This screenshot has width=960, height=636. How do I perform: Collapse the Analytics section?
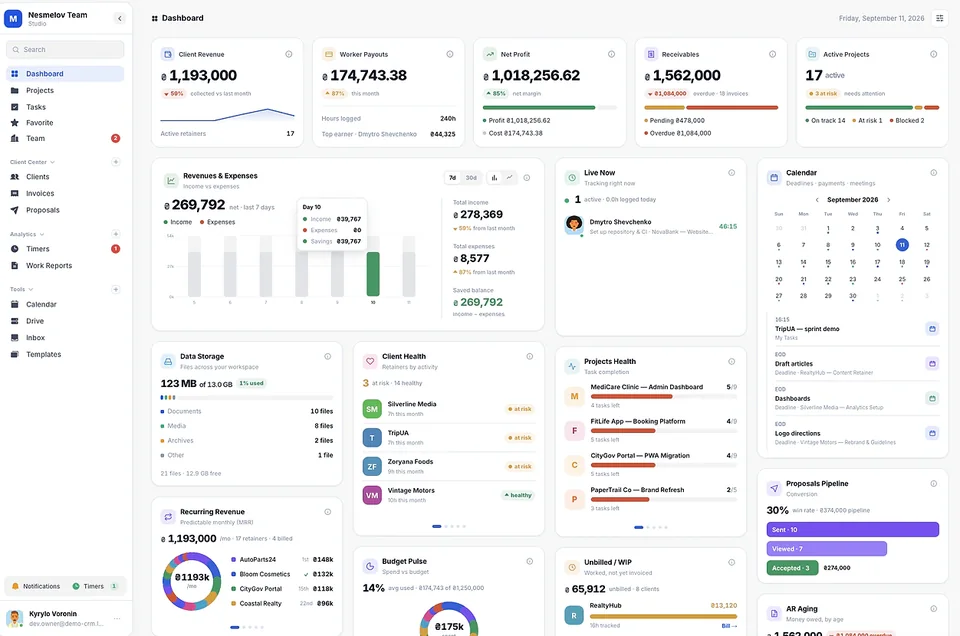[27, 234]
